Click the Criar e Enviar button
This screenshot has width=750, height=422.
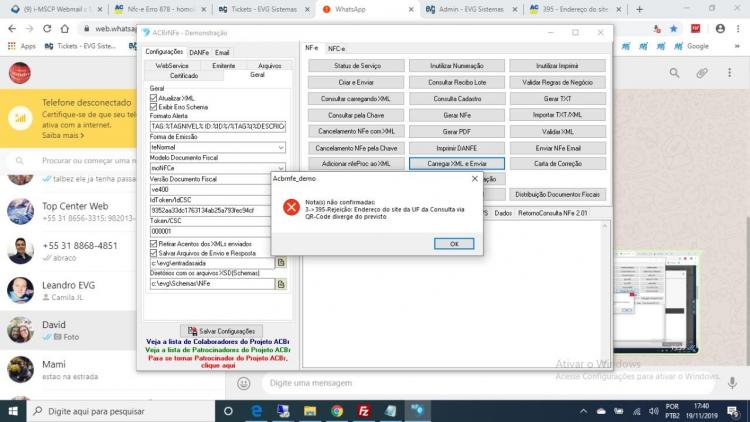click(356, 82)
